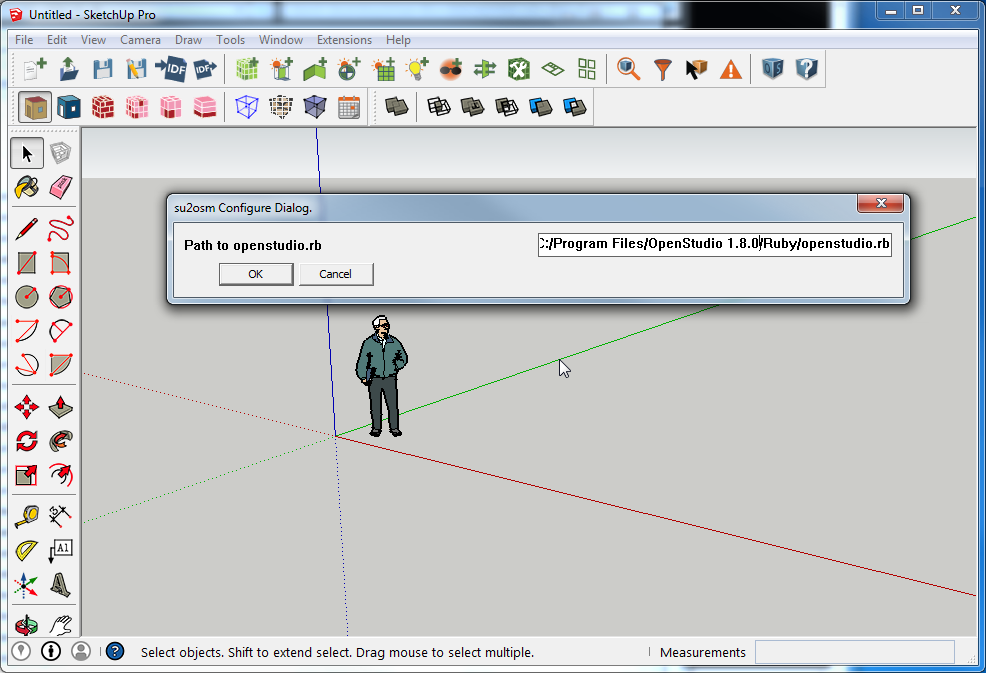This screenshot has height=673, width=986.
Task: Open the Window menu
Action: 280,40
